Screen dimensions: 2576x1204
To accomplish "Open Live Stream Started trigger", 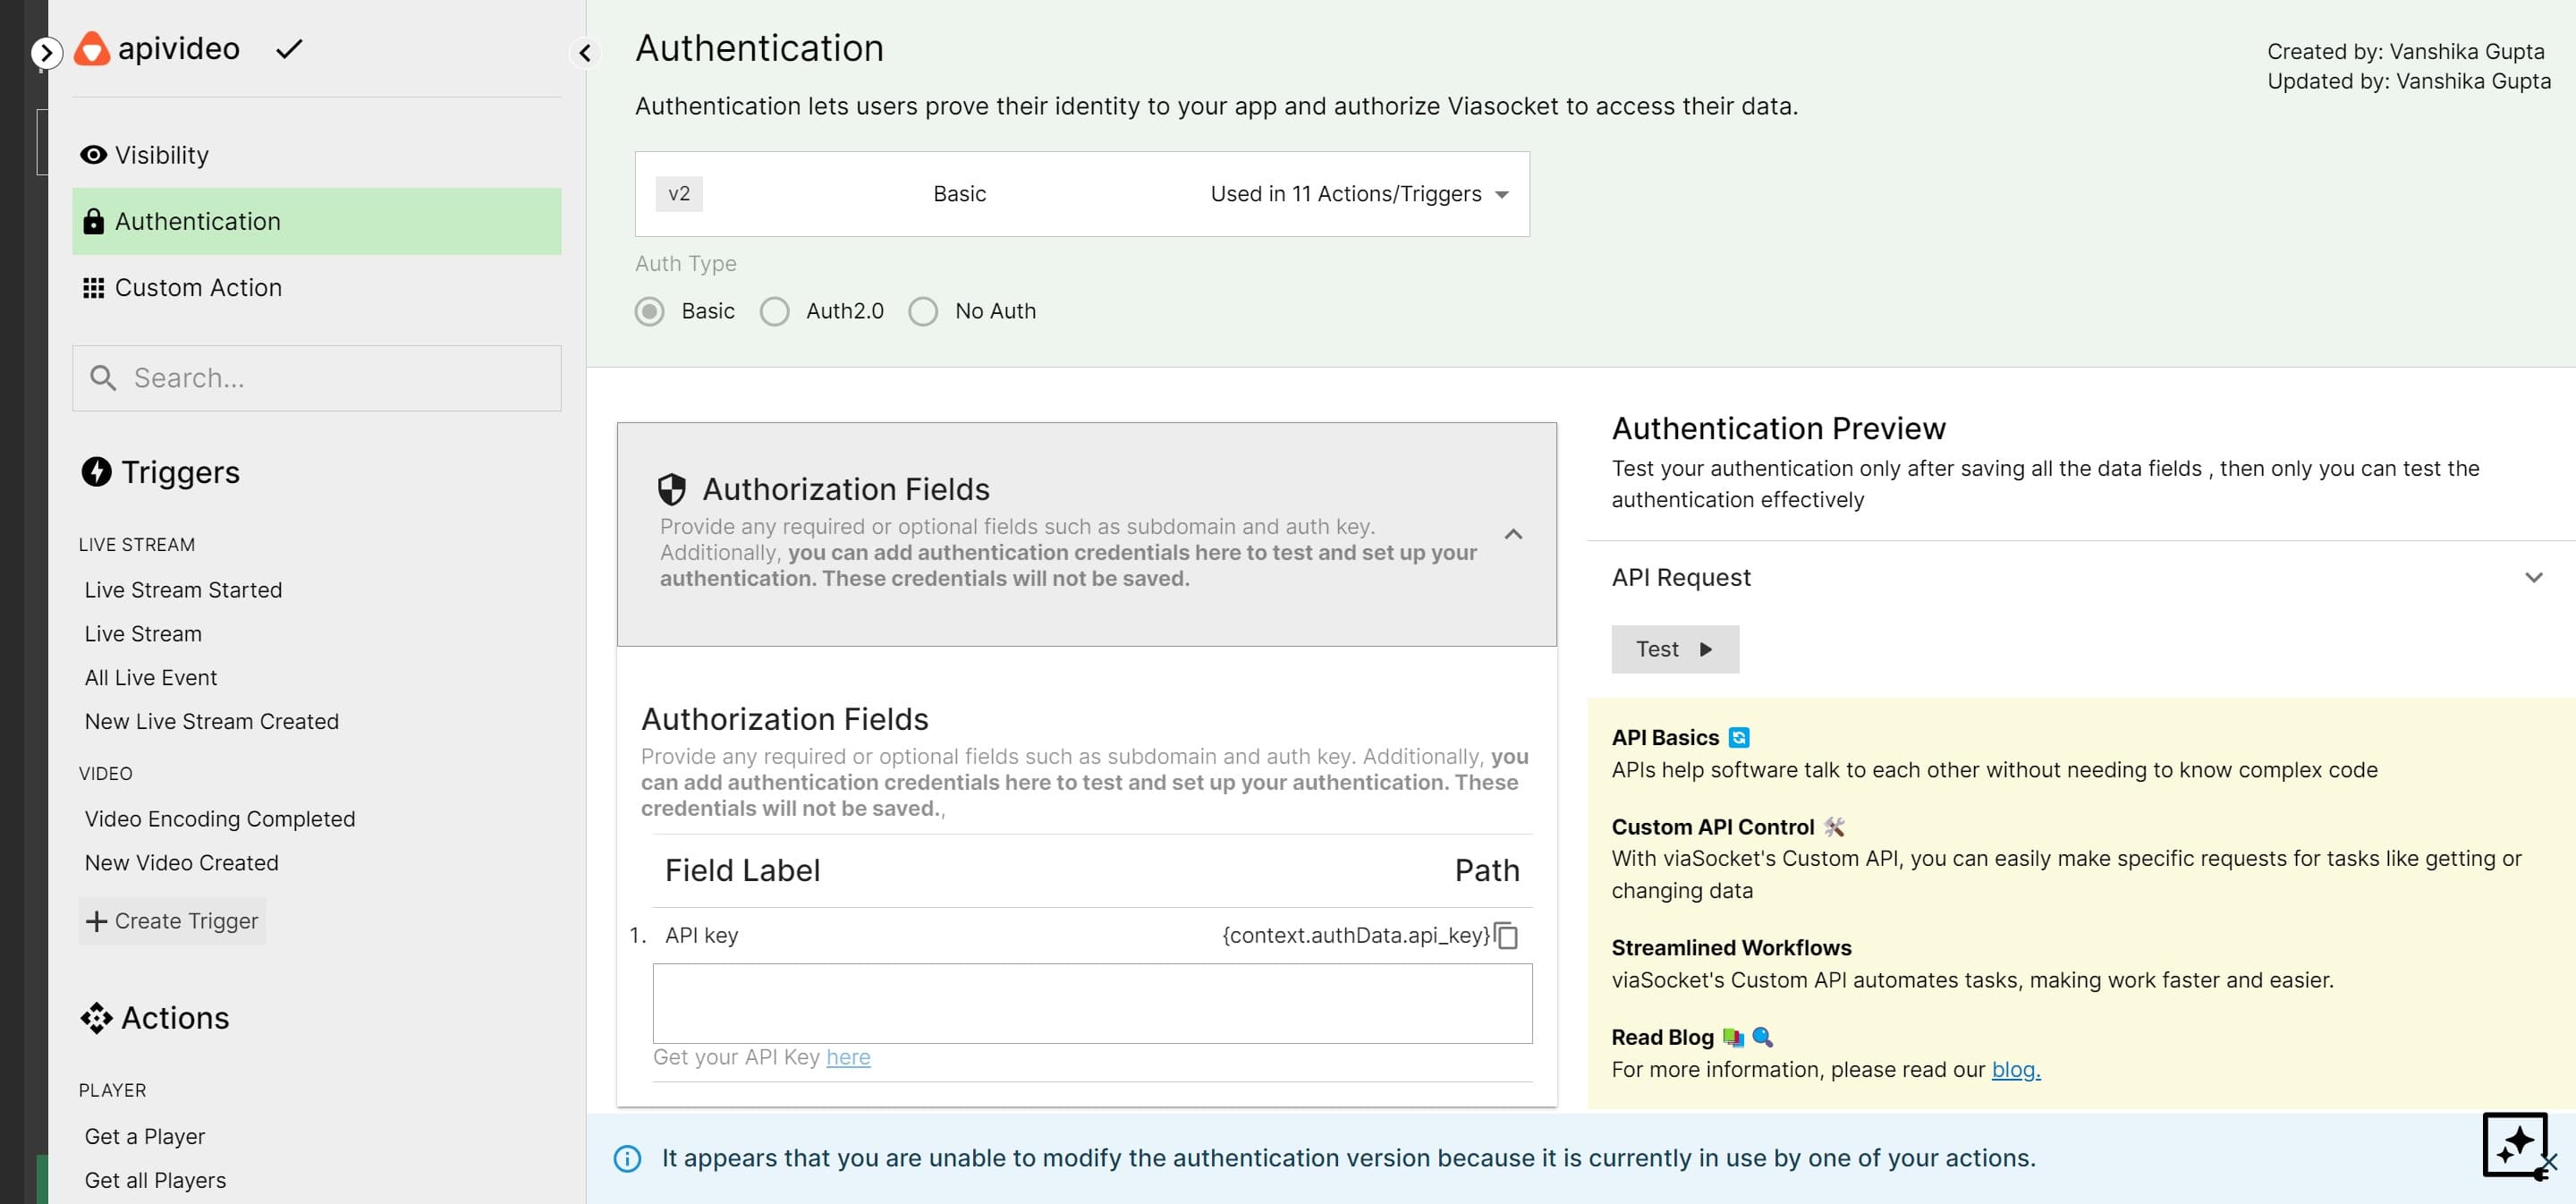I will click(183, 590).
